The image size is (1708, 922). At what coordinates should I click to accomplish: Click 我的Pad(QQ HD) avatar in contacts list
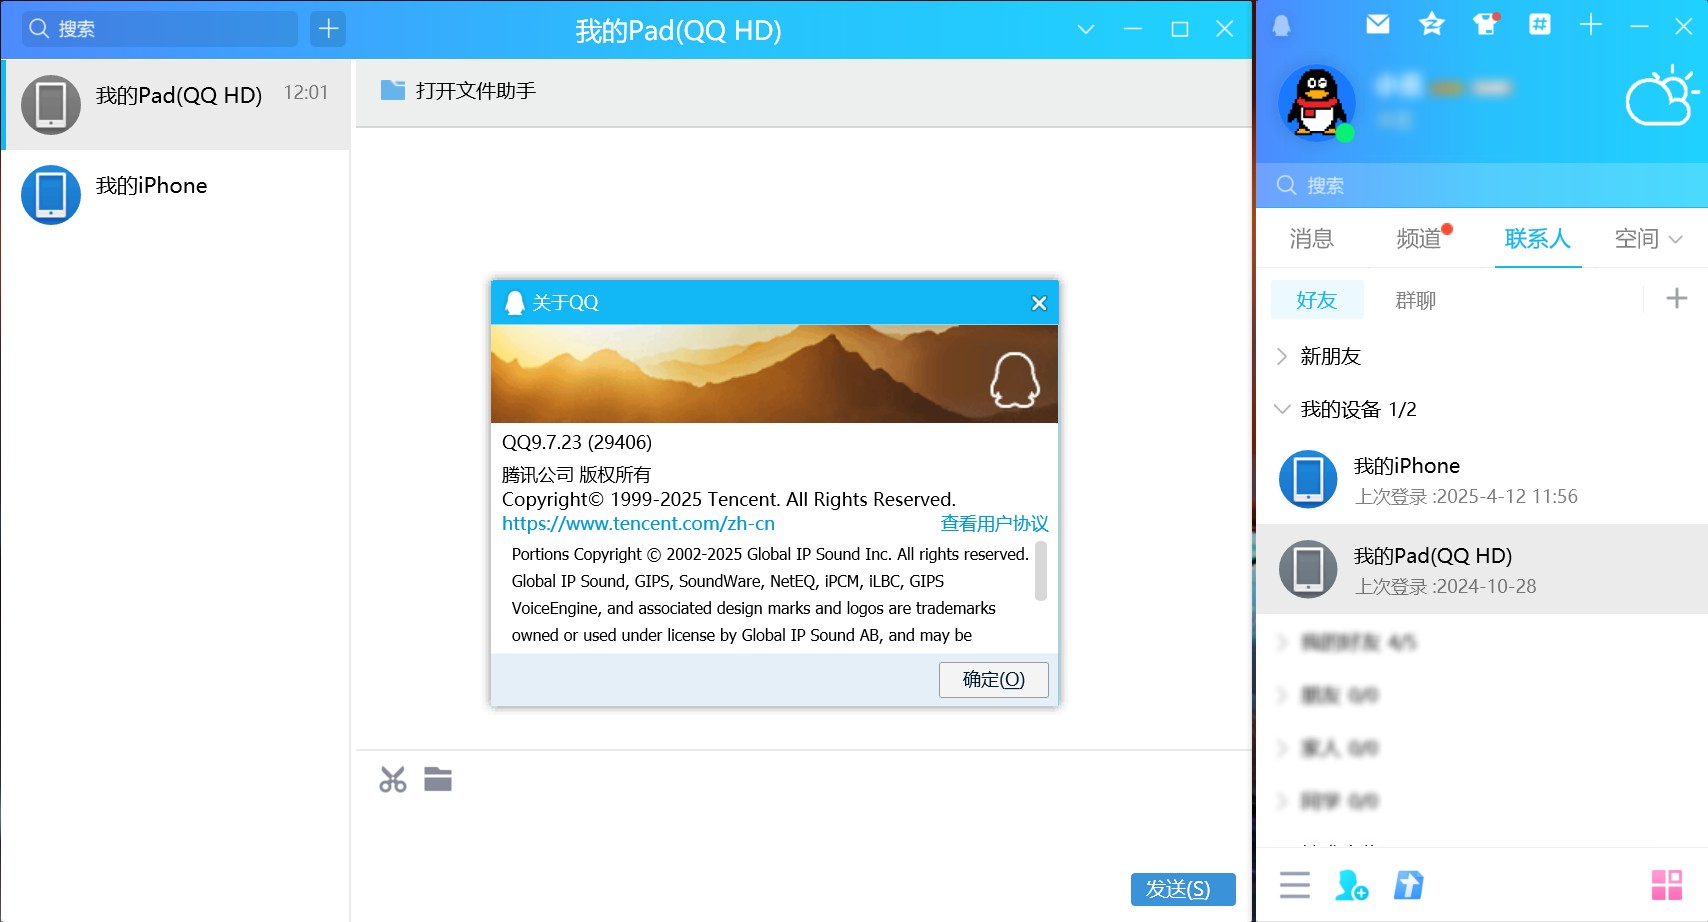click(x=1308, y=569)
